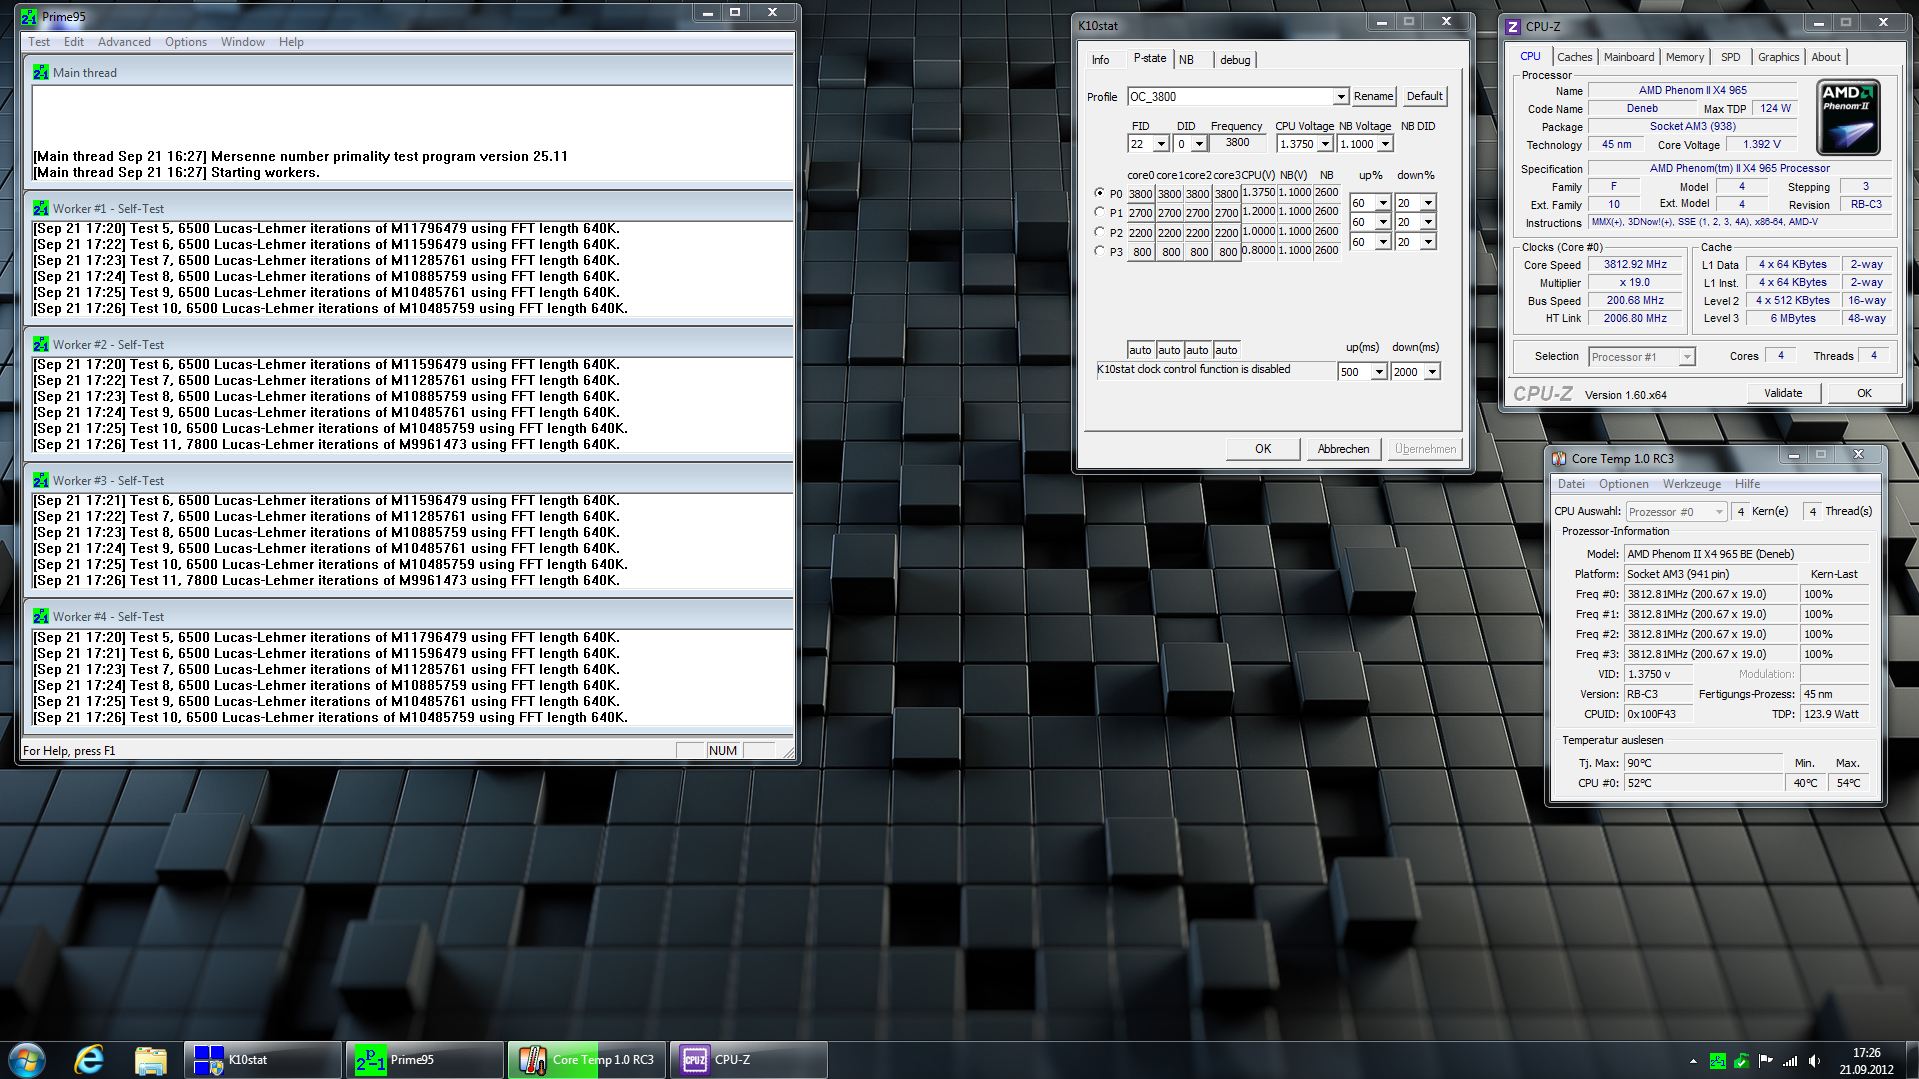Switch to Core Temp via its taskbar icon
Screen dimensions: 1919x1079
tap(586, 1059)
